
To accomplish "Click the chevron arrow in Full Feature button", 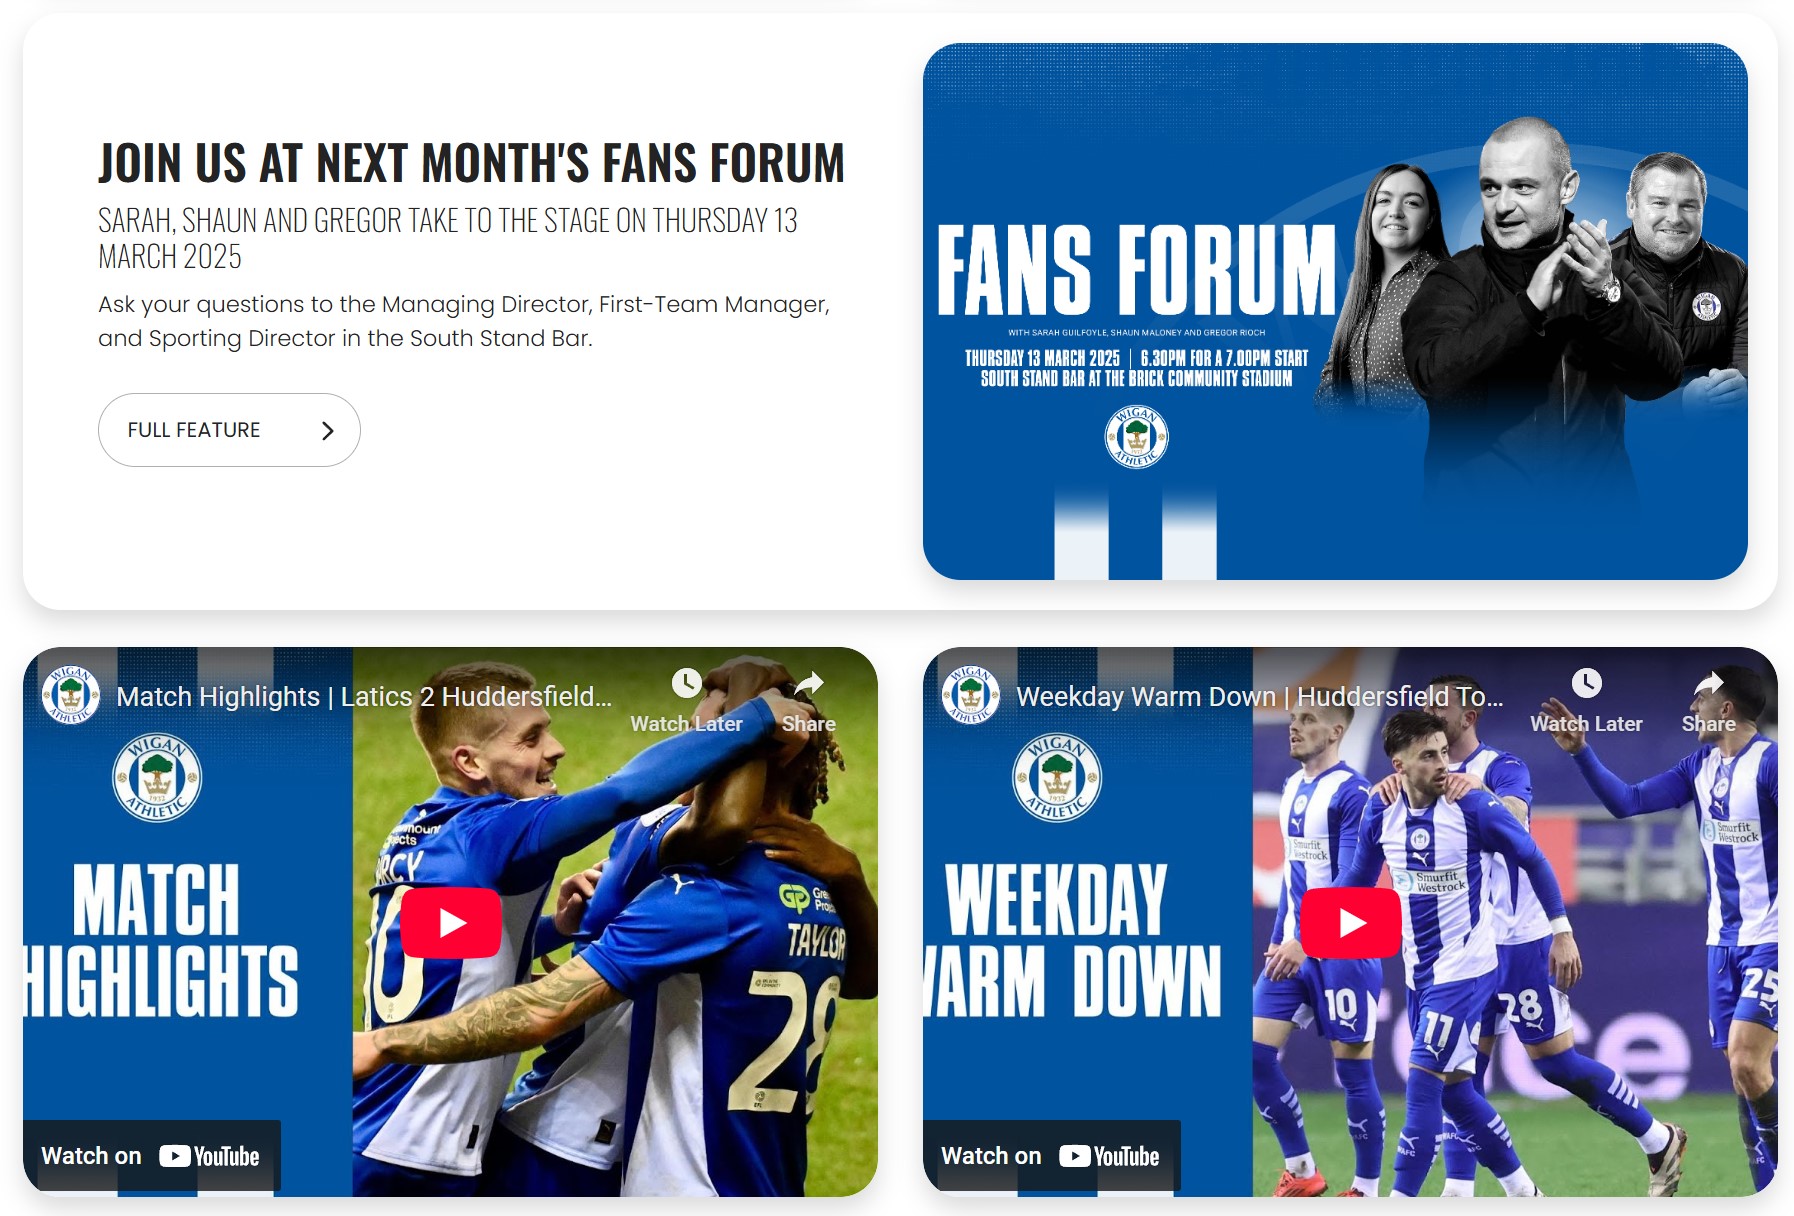I will tap(327, 430).
